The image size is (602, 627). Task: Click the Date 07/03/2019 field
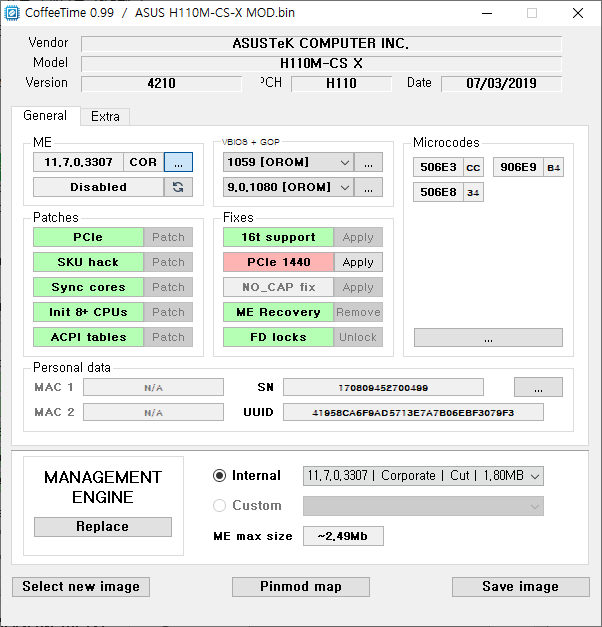501,84
